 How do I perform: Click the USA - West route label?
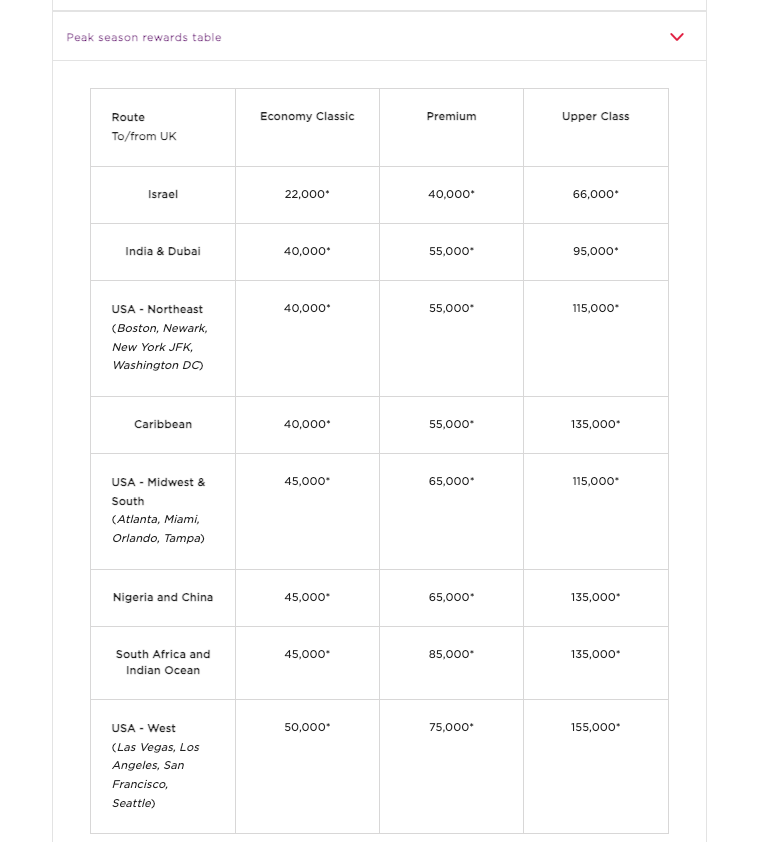pyautogui.click(x=144, y=728)
